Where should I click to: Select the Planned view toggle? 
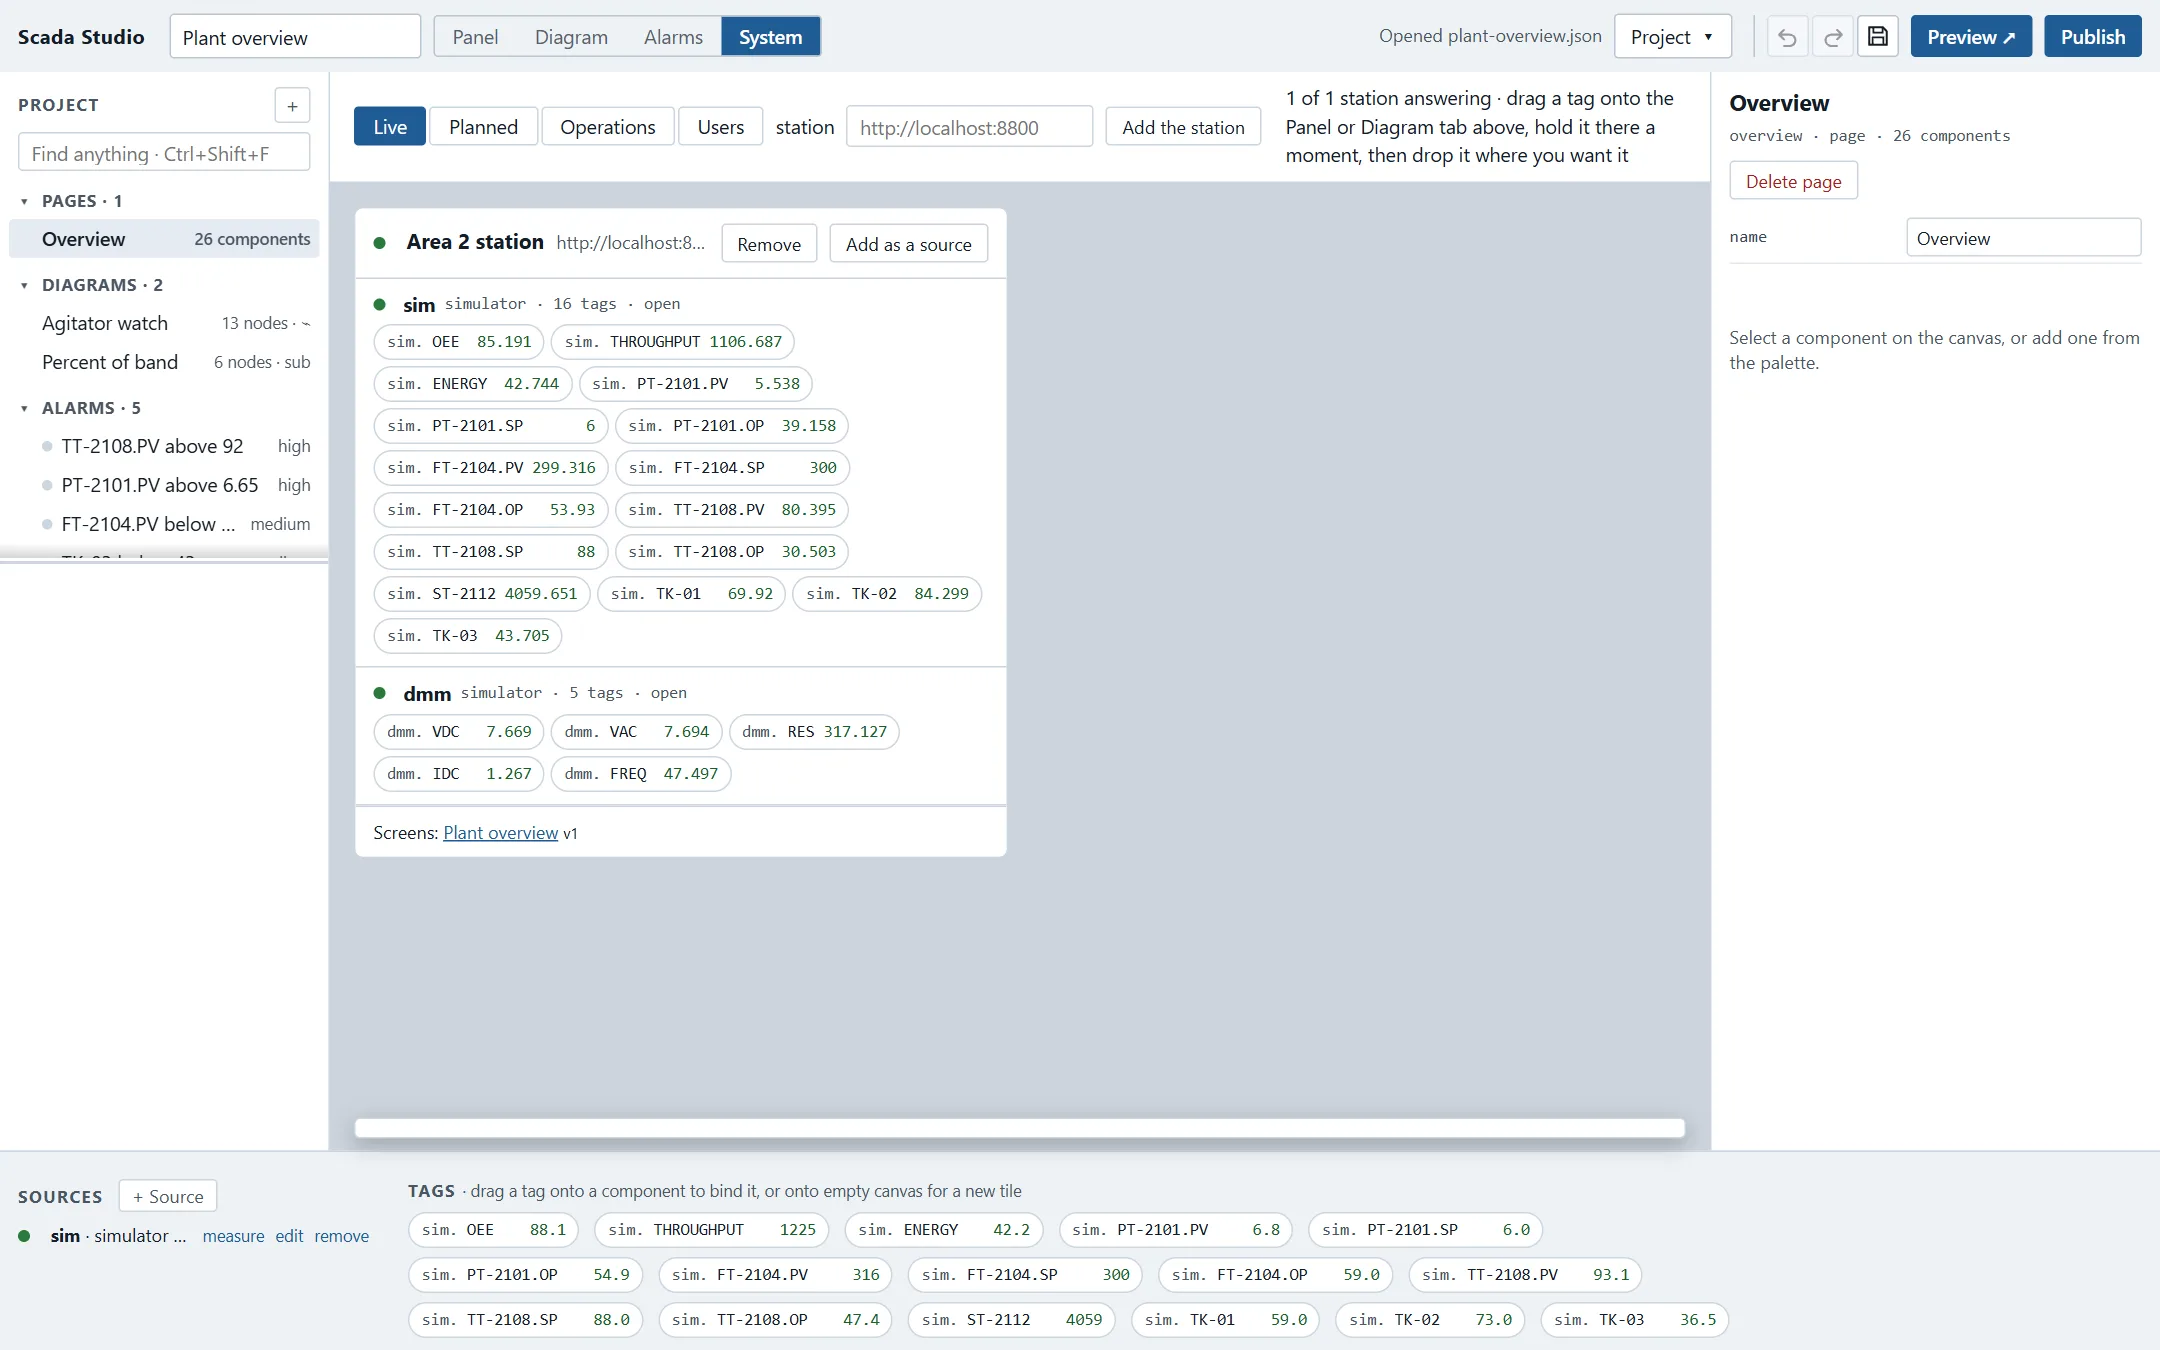(483, 127)
